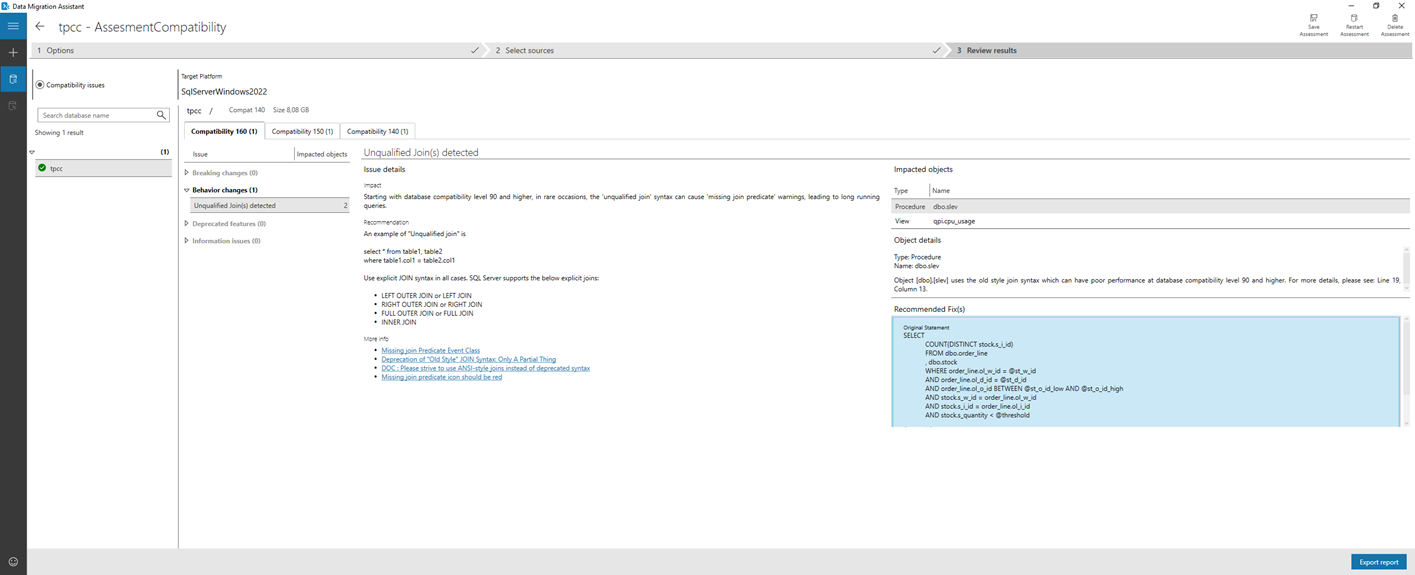Select Compatibility issues radio button
The width and height of the screenshot is (1415, 575).
click(40, 85)
